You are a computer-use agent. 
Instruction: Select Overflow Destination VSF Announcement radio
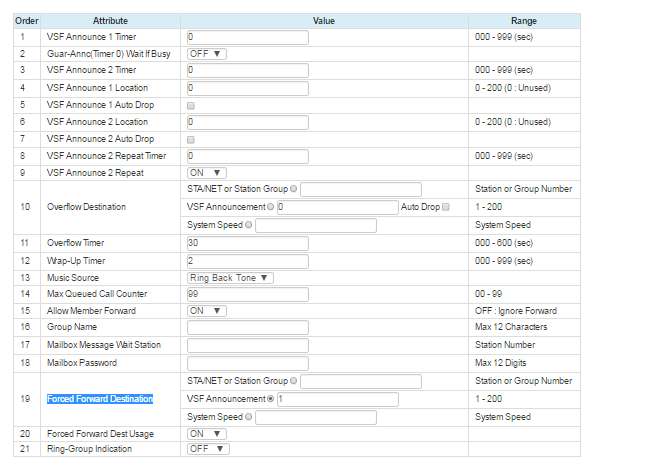coord(271,207)
